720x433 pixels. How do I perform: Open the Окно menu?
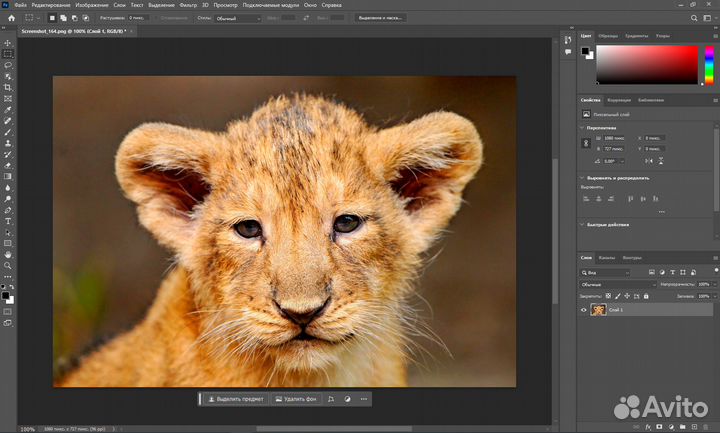[x=310, y=5]
